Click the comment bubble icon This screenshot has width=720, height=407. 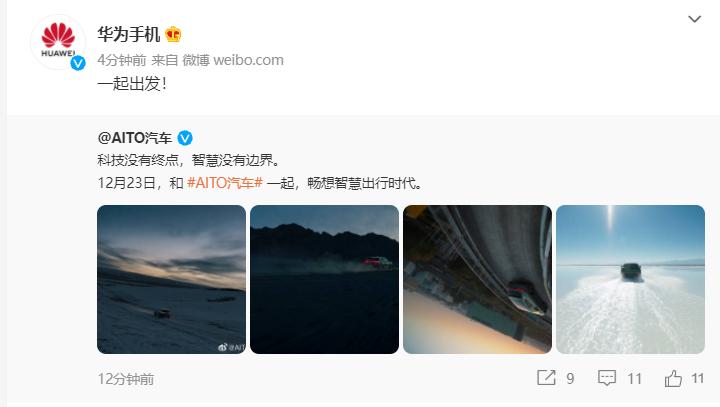pyautogui.click(x=607, y=378)
